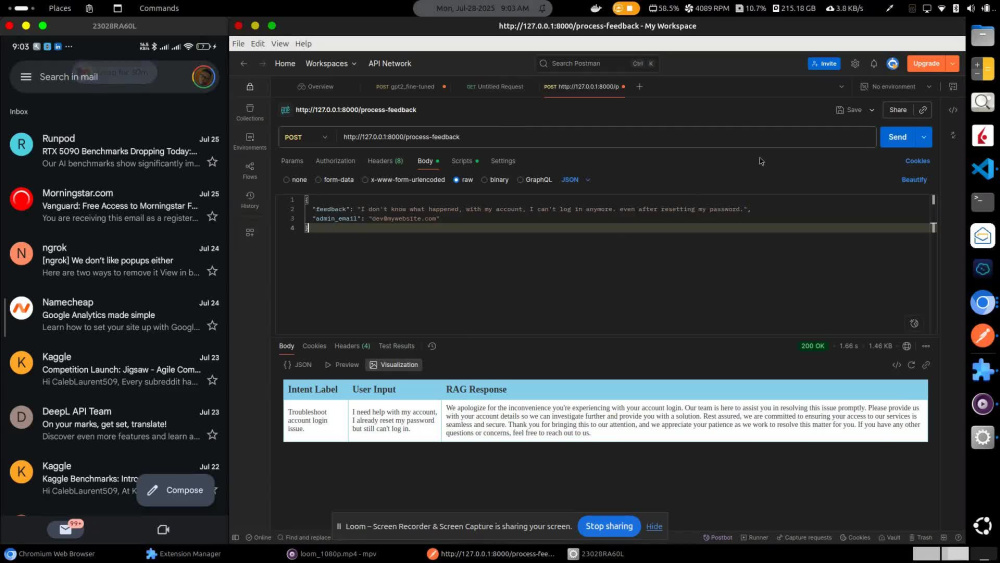Open the request Settings tab
The width and height of the screenshot is (1000, 563).
click(503, 161)
